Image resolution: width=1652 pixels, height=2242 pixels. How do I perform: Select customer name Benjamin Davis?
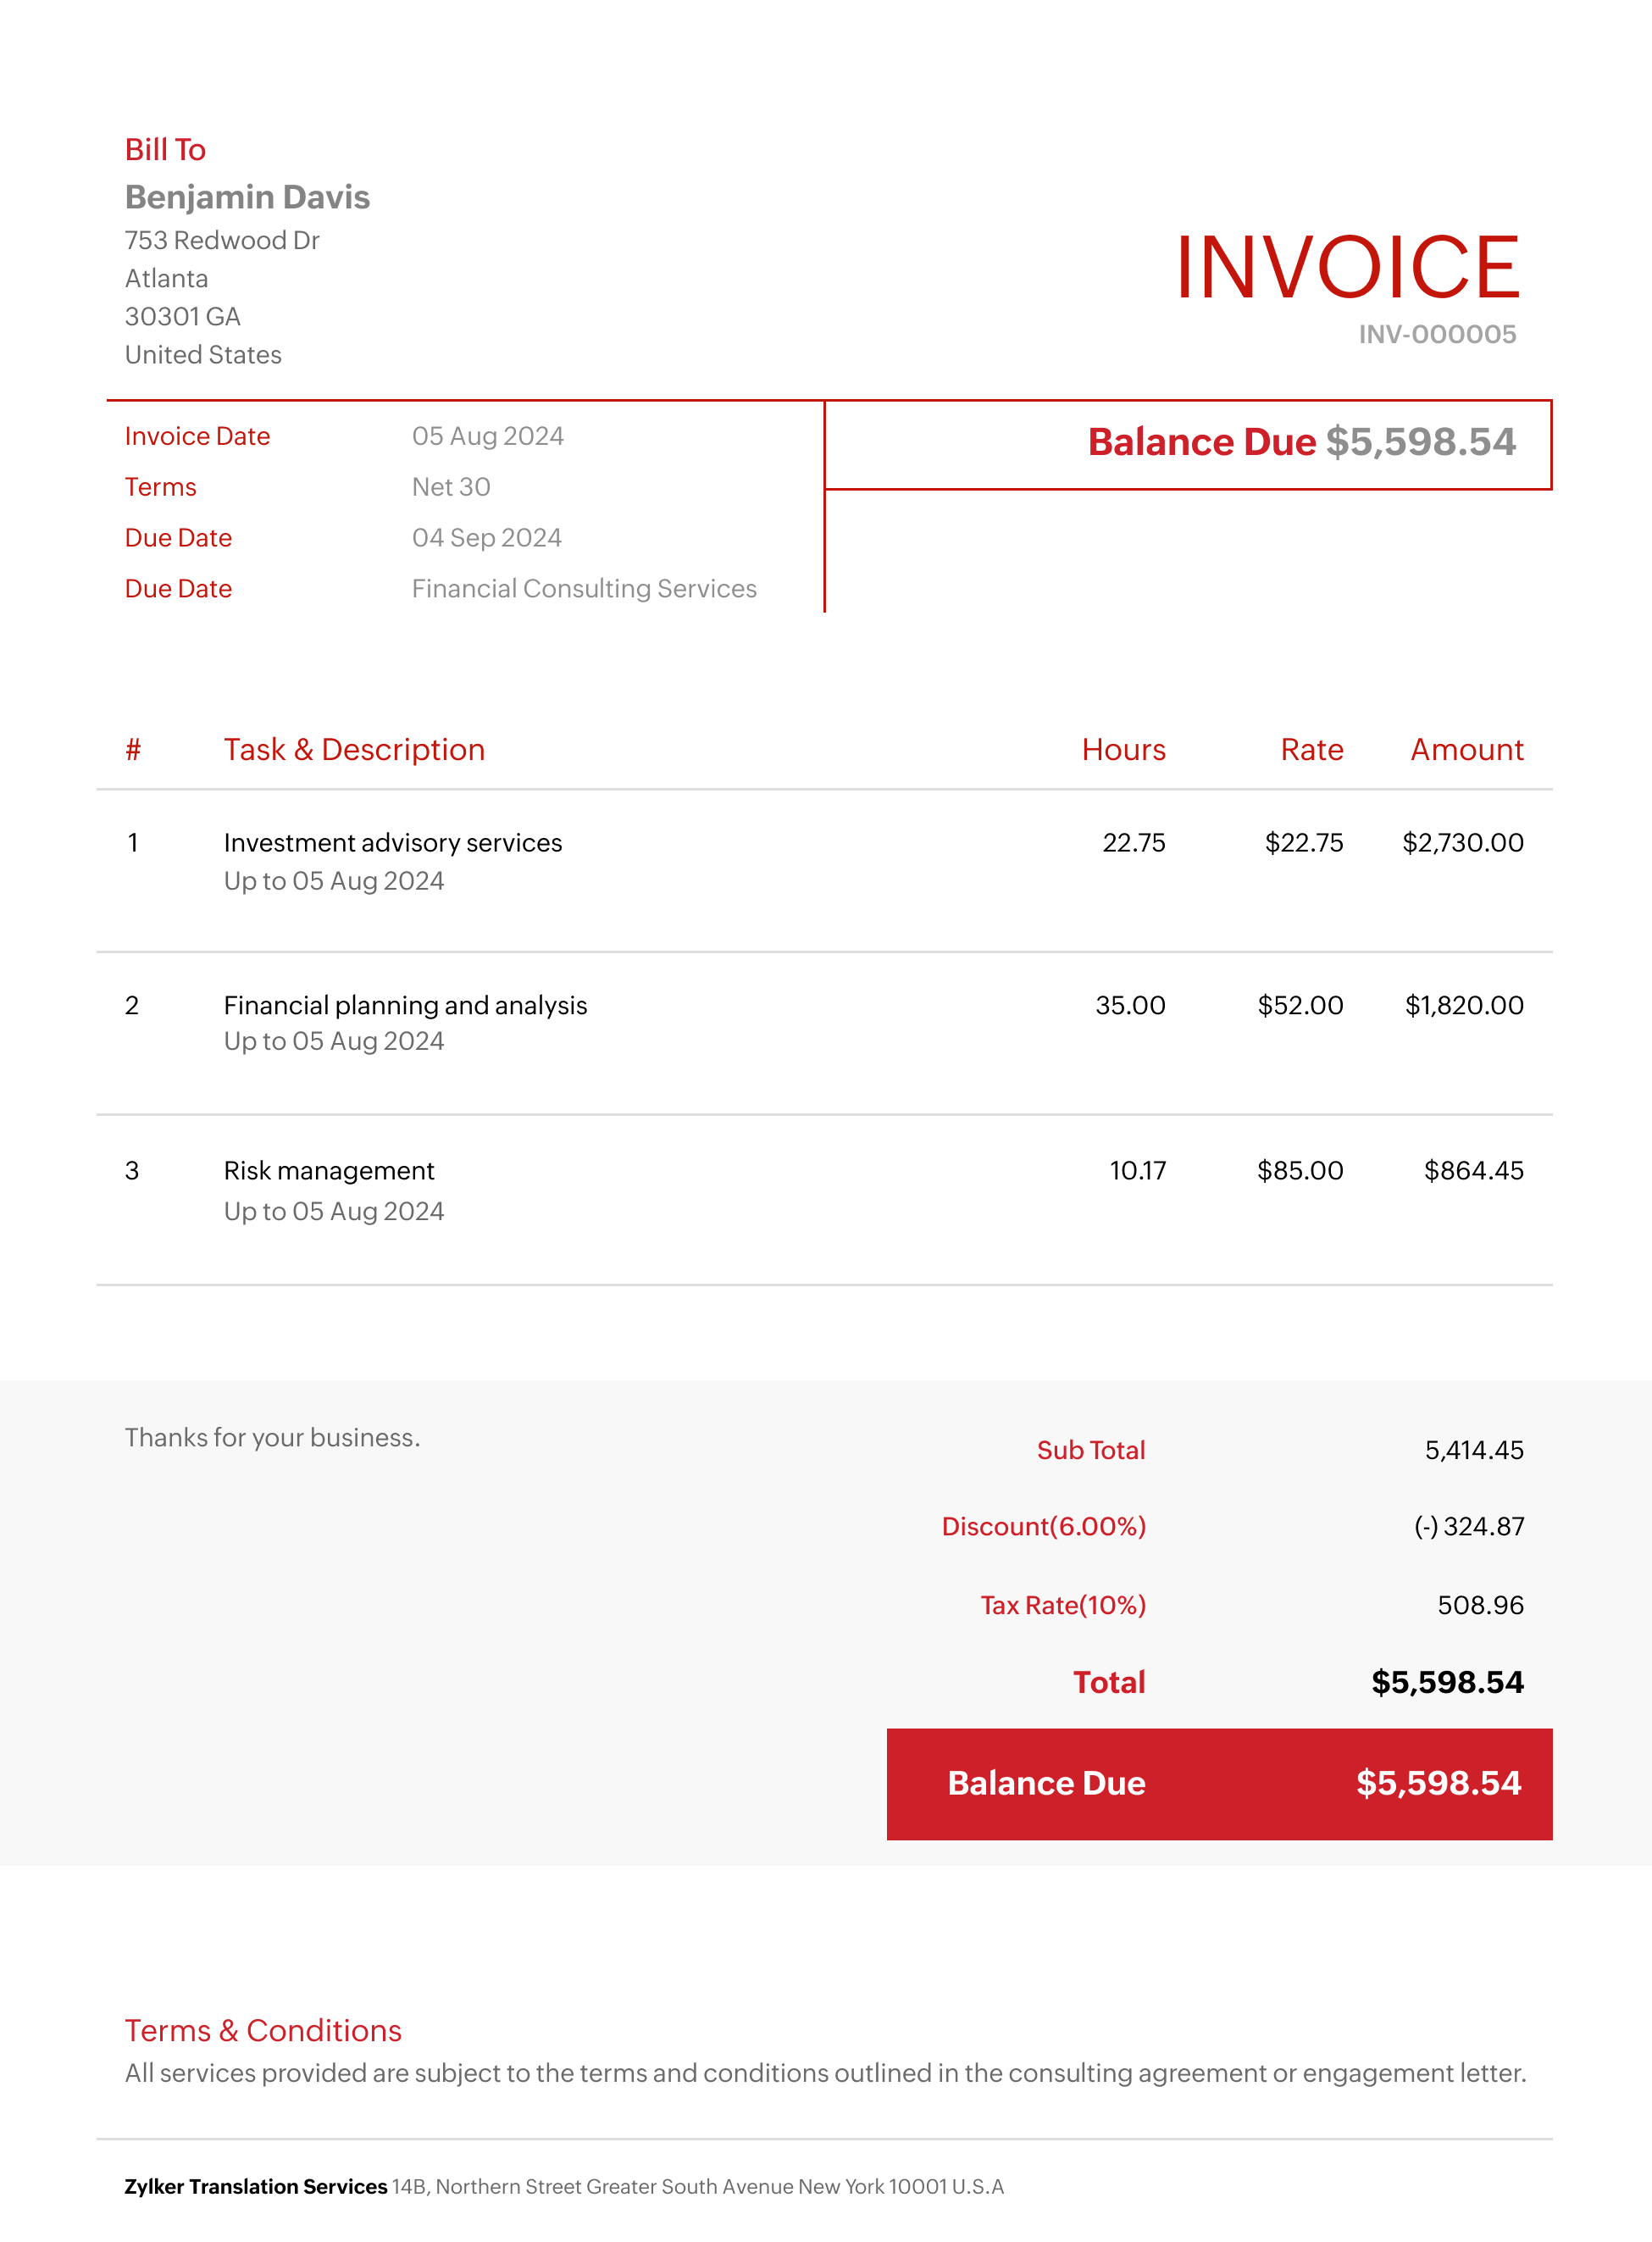coord(247,197)
